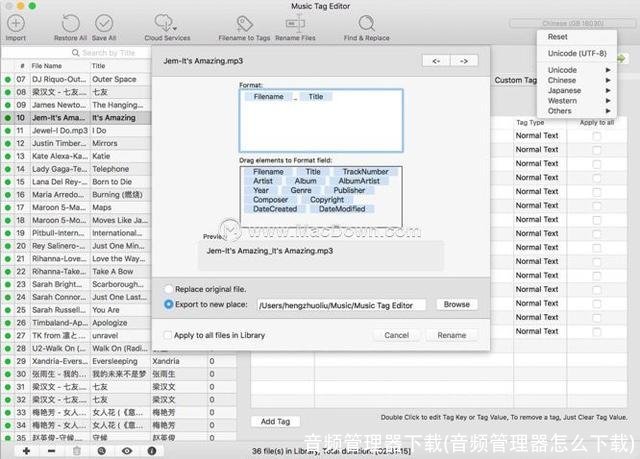
Task: Select Reset in the encoding menu
Action: tap(560, 37)
